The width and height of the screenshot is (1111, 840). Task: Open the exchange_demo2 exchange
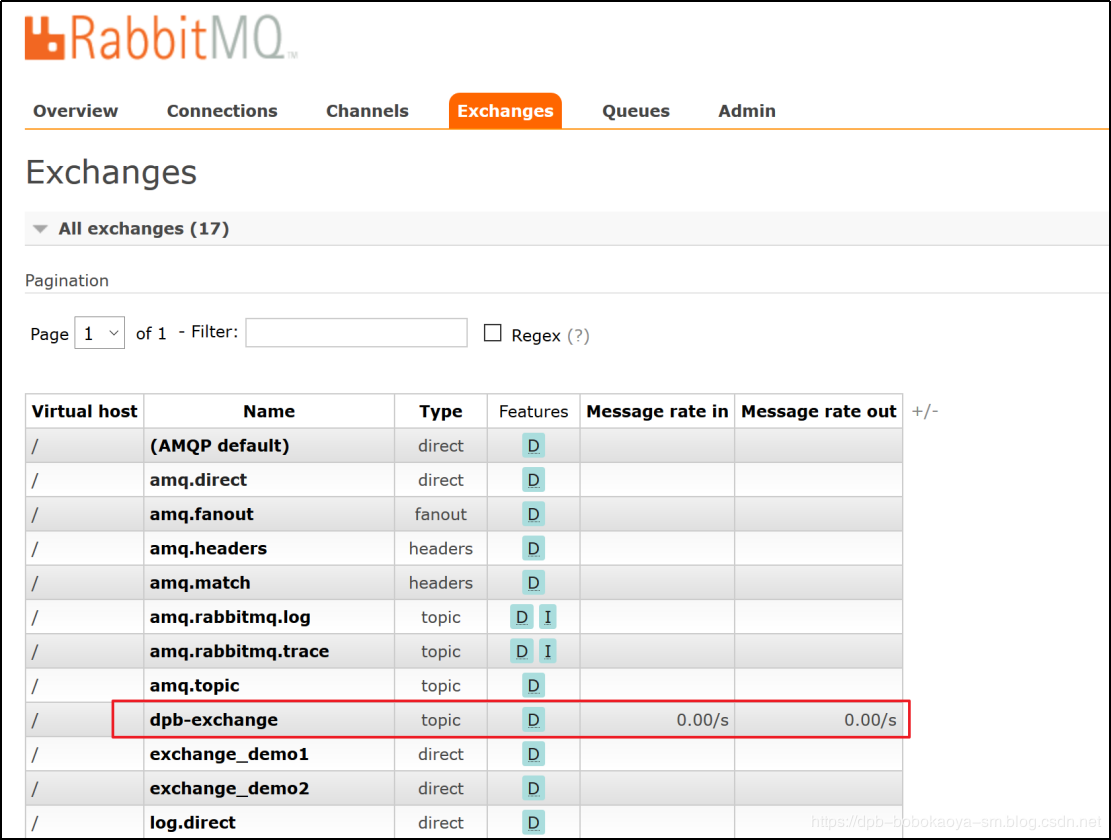pyautogui.click(x=229, y=788)
